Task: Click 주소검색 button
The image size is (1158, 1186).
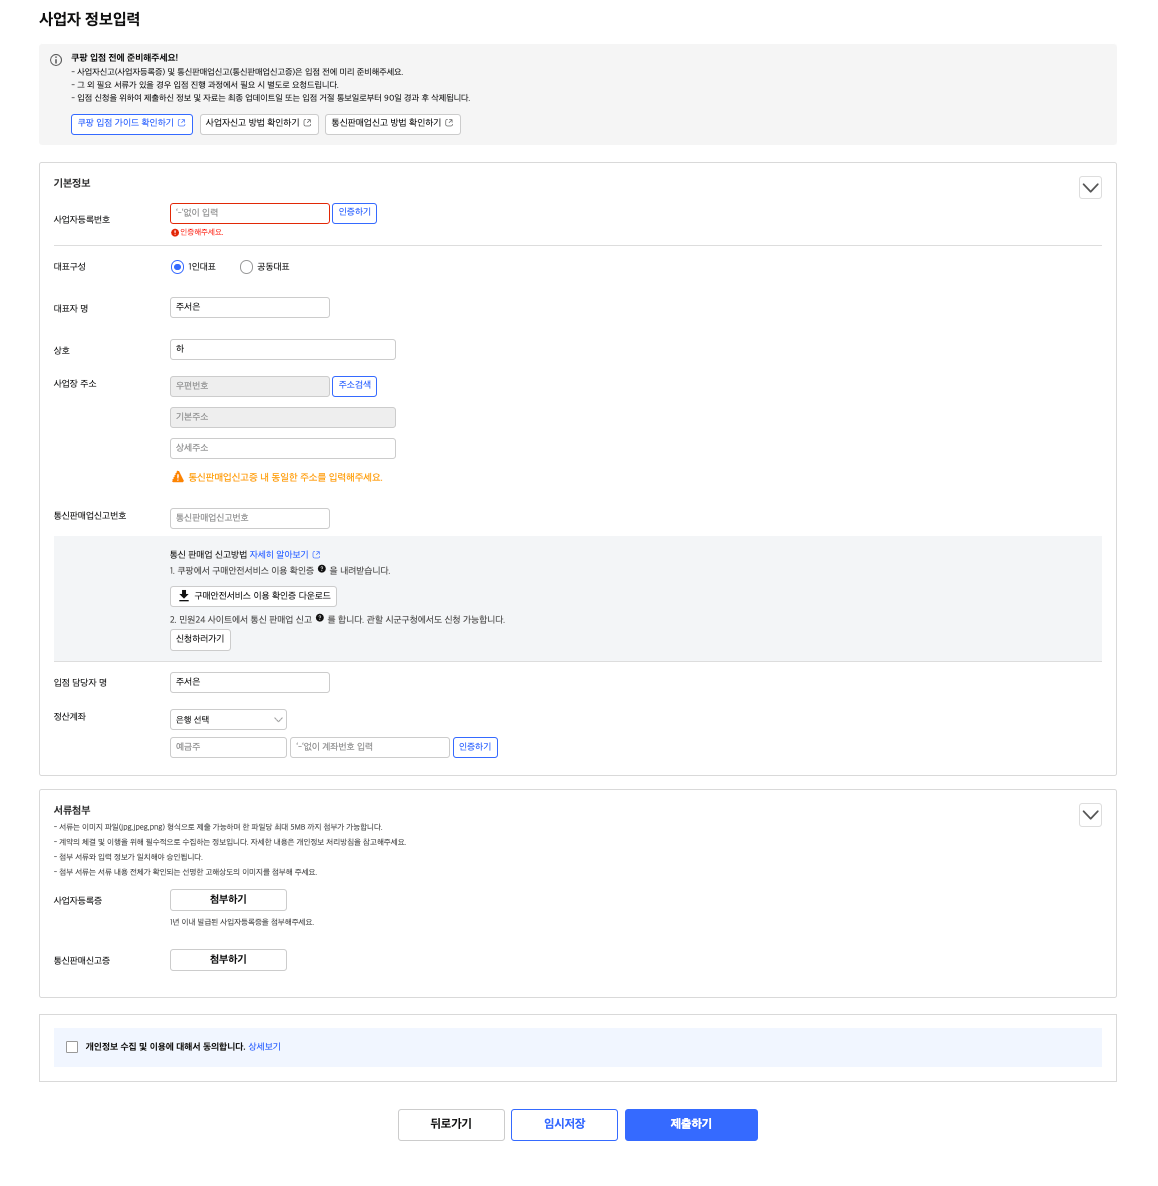Action: tap(355, 386)
